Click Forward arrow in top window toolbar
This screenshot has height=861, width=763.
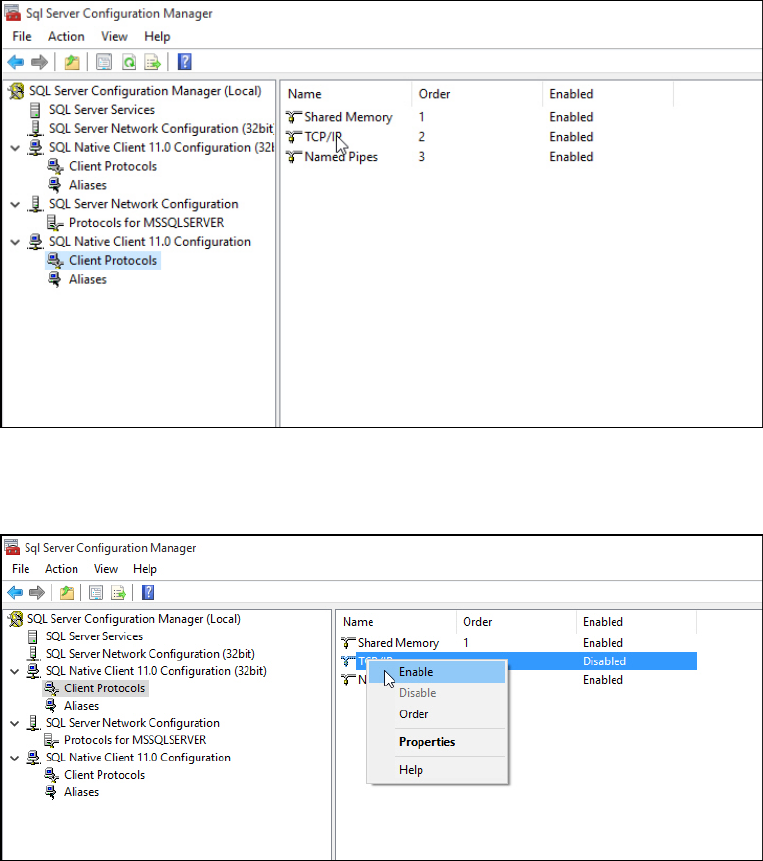40,62
